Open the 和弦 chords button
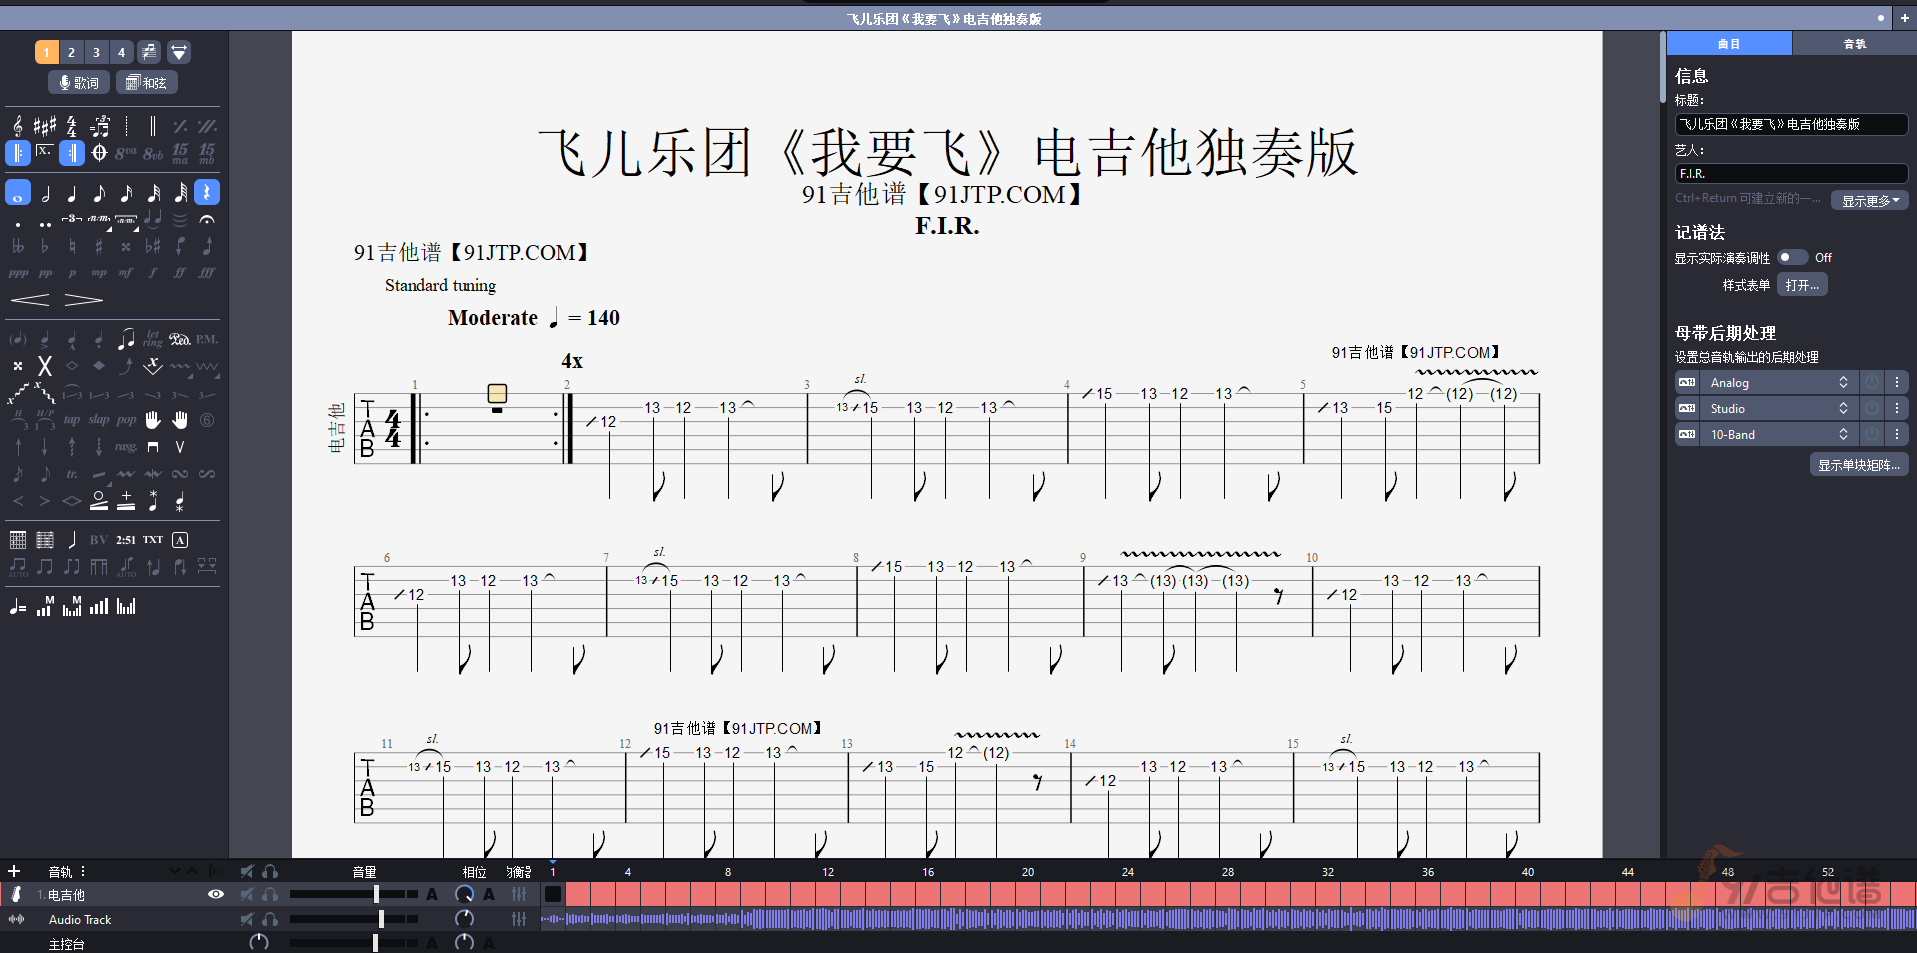The height and width of the screenshot is (953, 1917). [x=147, y=82]
